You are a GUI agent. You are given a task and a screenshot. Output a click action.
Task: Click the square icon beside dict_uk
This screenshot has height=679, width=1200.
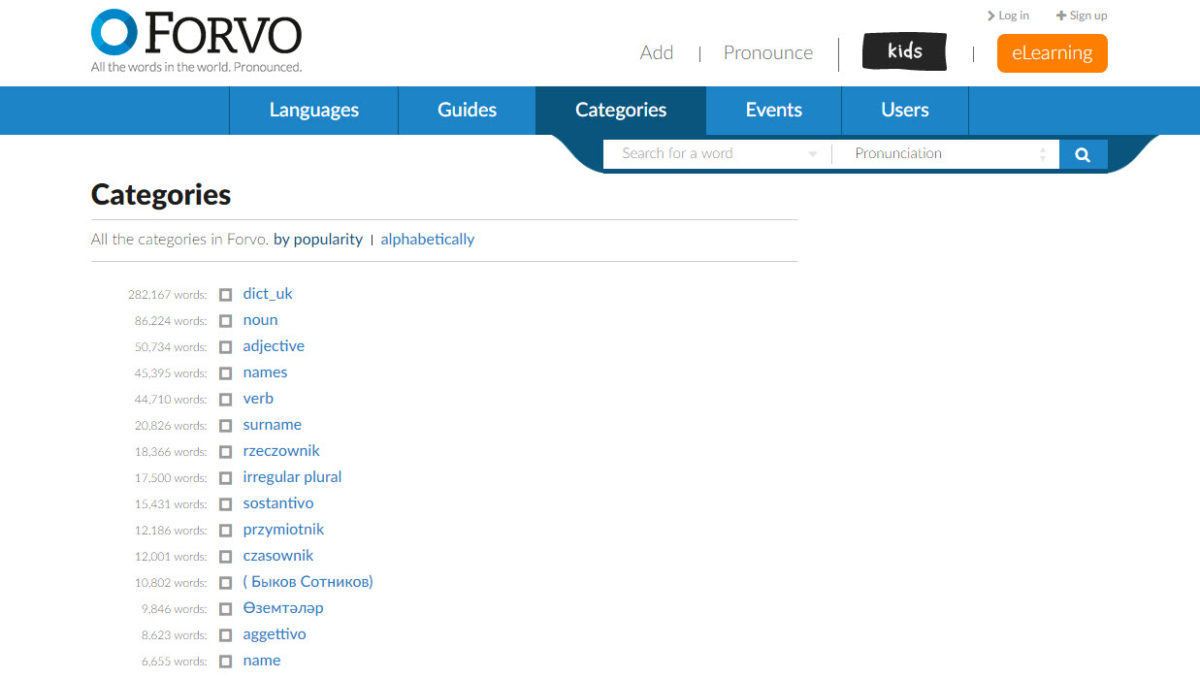[225, 295]
